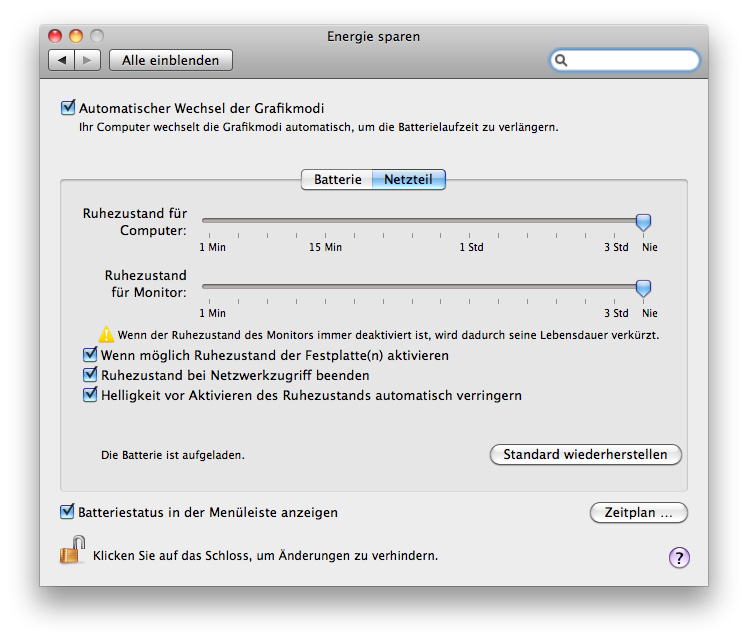The image size is (748, 641).
Task: Set computer sleep slider to 15 Min
Action: coord(325,221)
